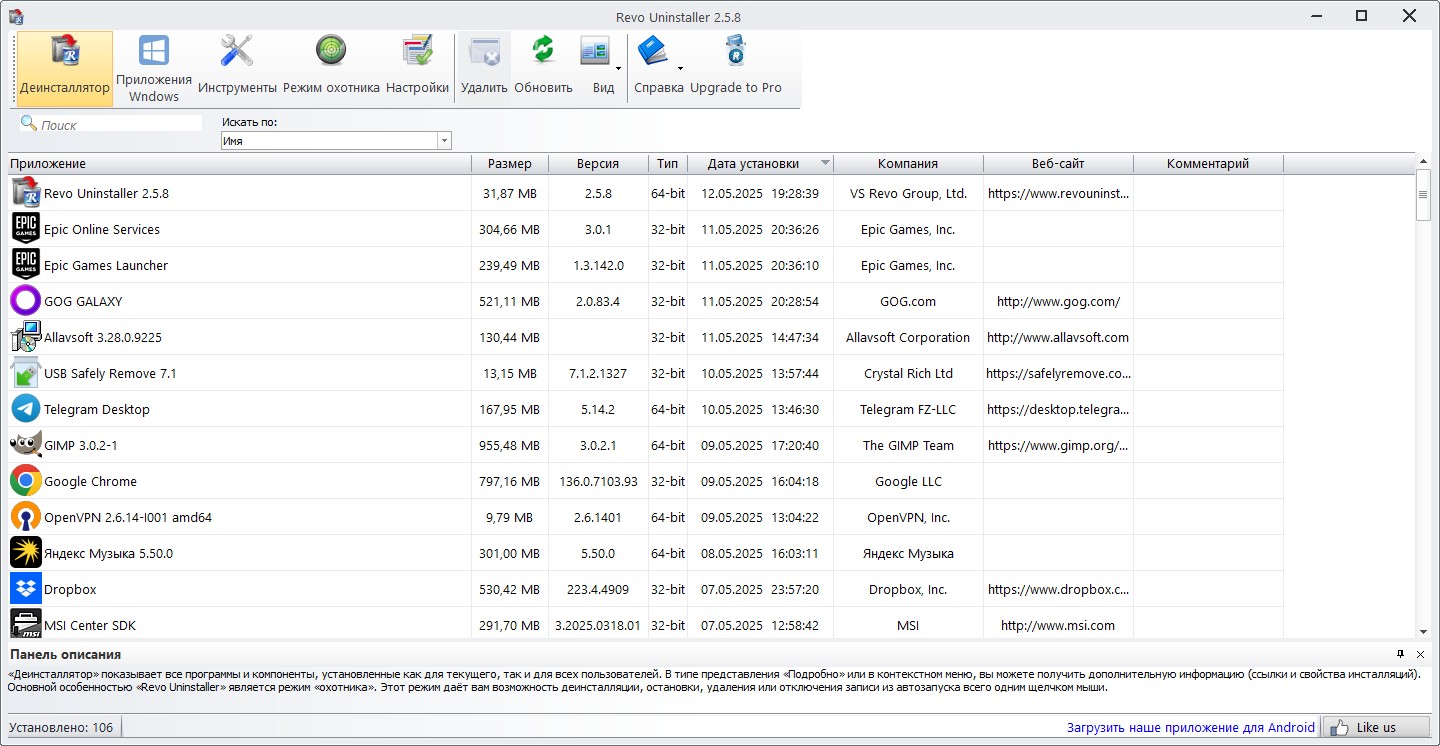Select the Dropbox program icon
Viewport: 1440px width, 746px height.
tap(26, 589)
